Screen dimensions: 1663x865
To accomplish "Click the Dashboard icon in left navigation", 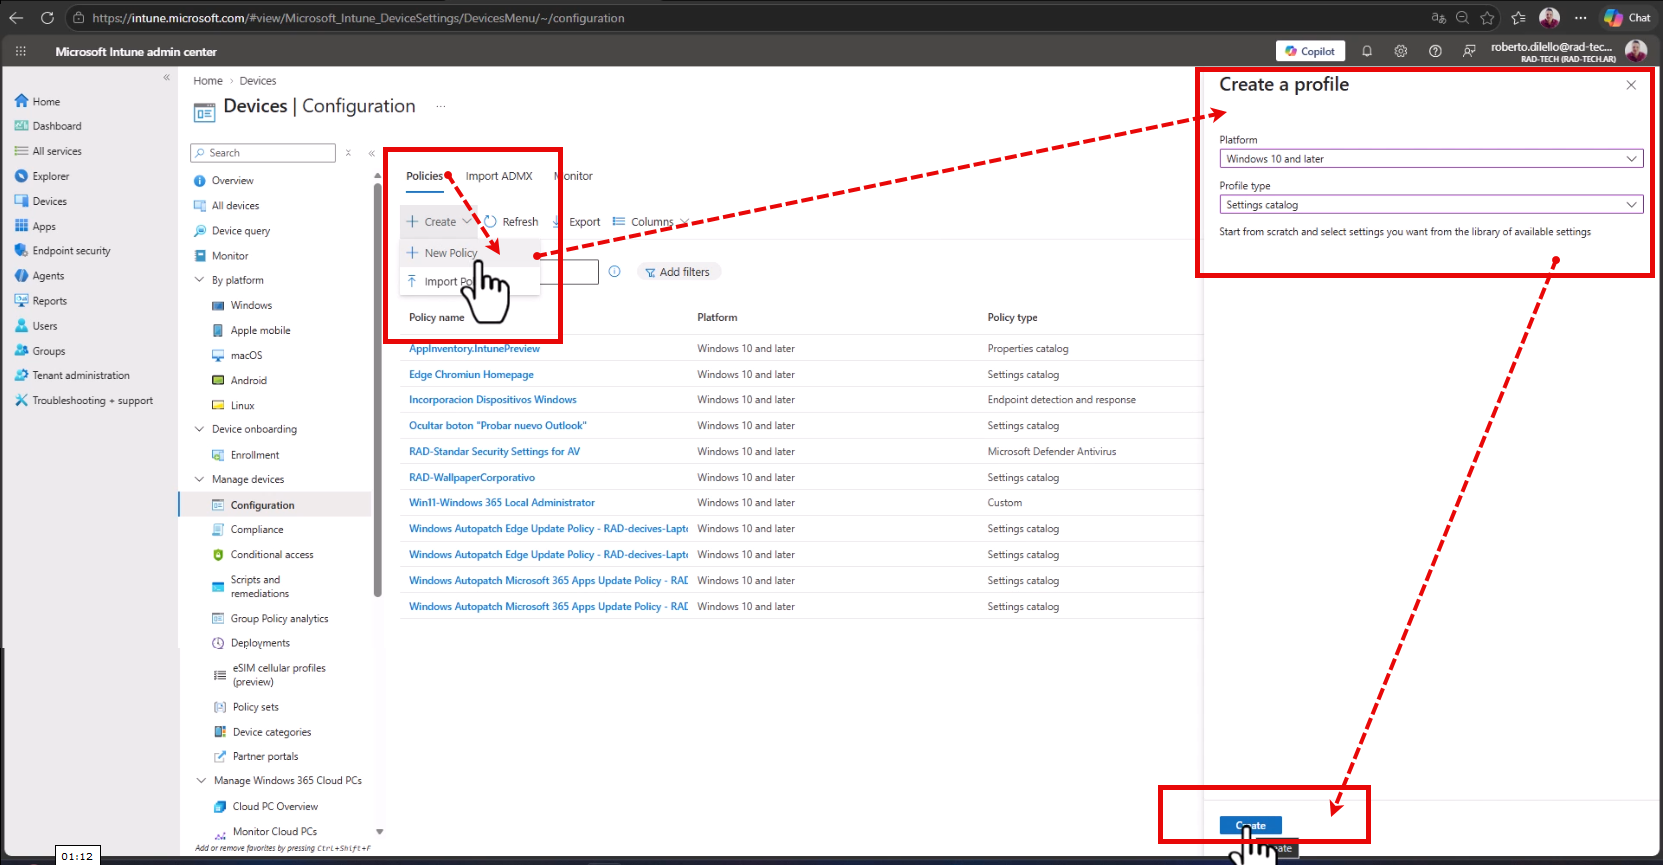I will [21, 126].
